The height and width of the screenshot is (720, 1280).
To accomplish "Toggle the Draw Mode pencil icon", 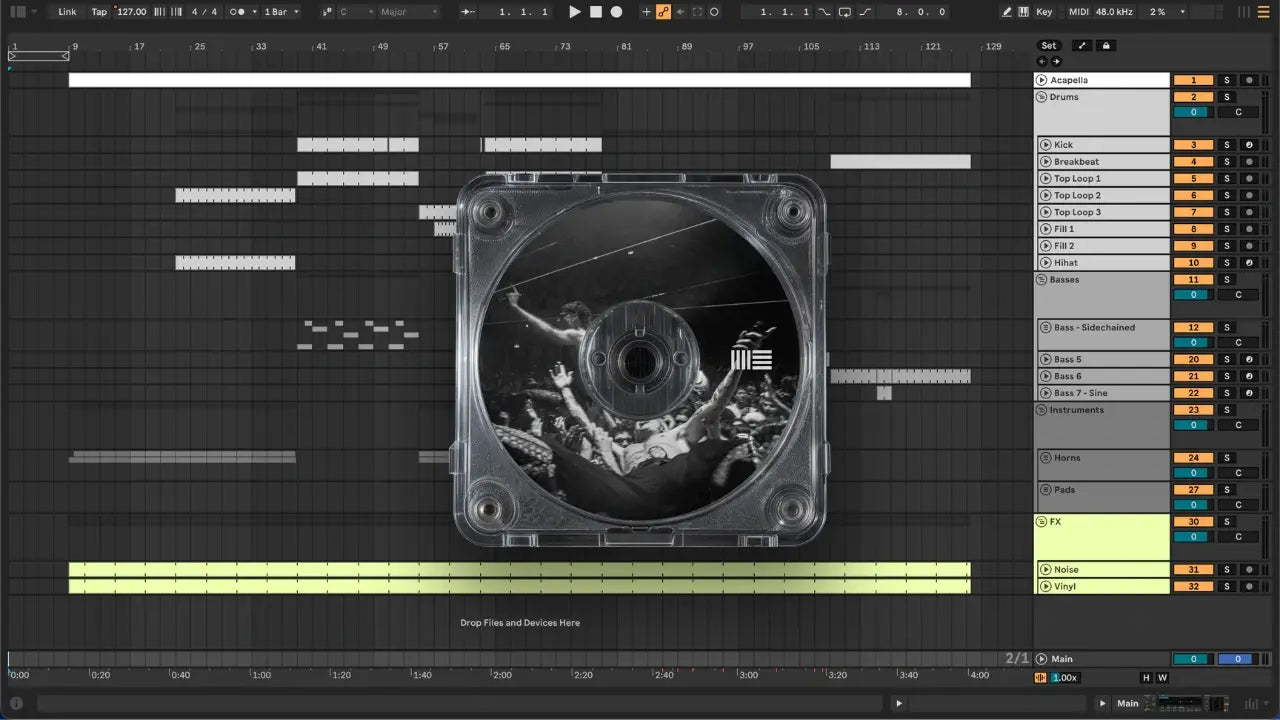I will (x=1007, y=12).
